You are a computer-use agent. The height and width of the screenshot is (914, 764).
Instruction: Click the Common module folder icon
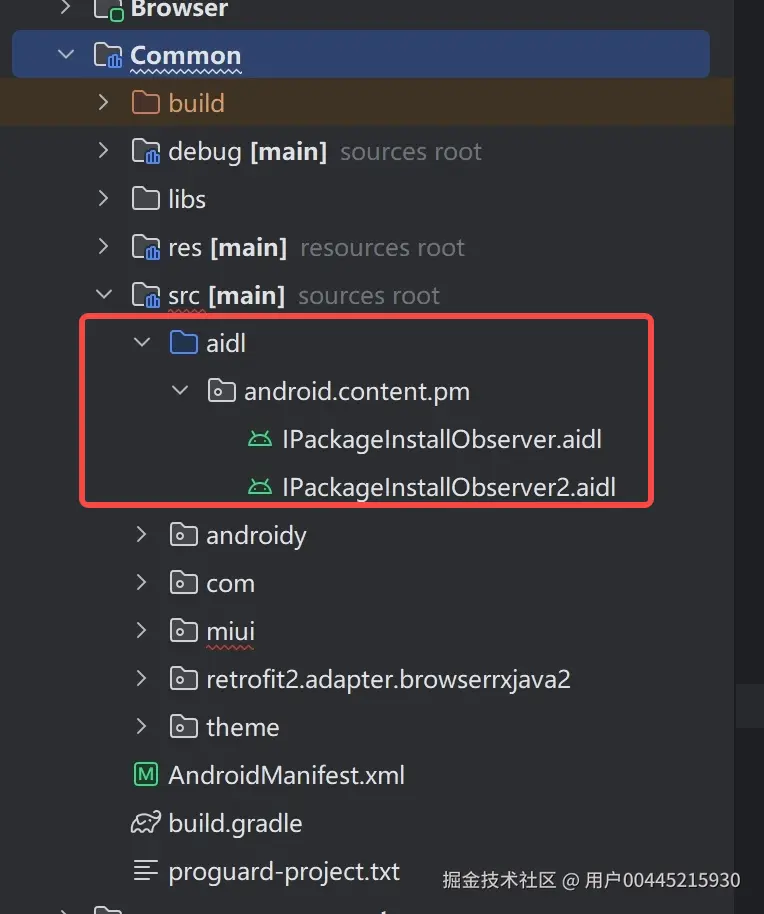[x=107, y=55]
